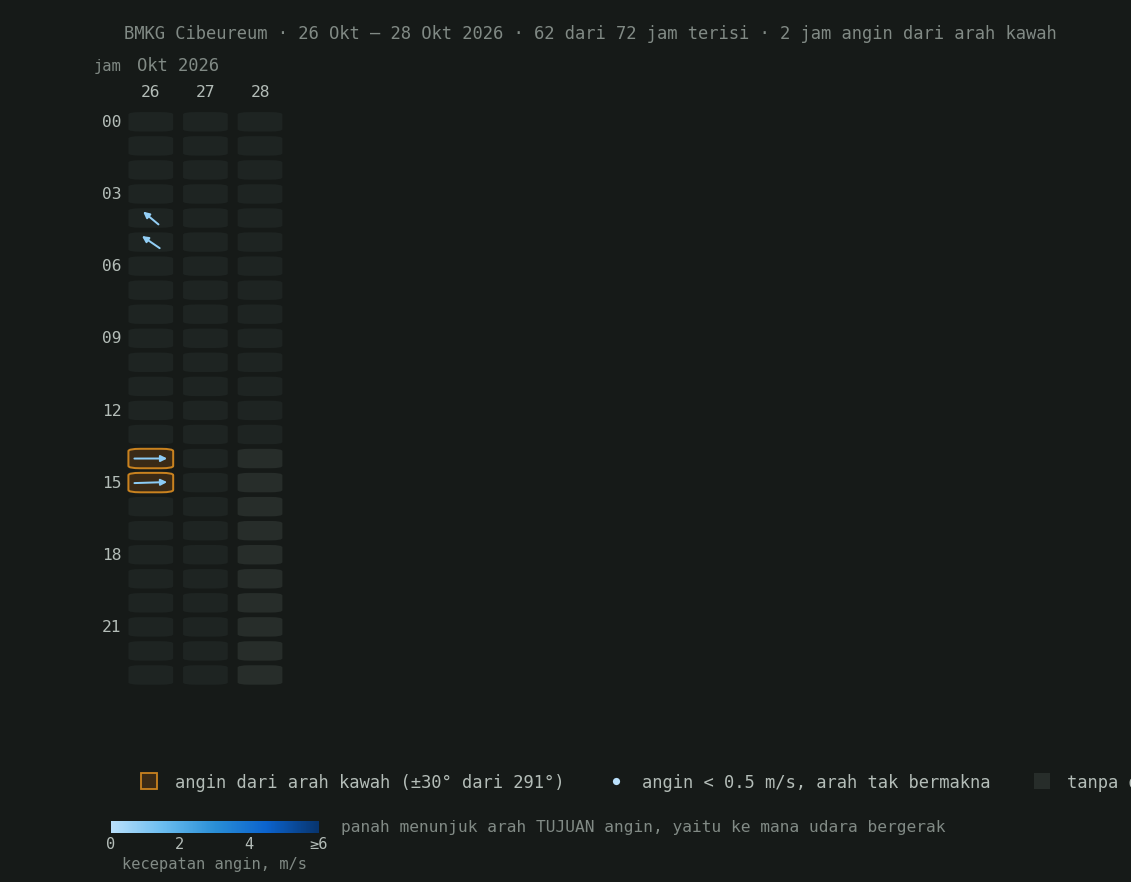This screenshot has height=882, width=1131.
Task: Click the hour label 21
Action: 112,627
